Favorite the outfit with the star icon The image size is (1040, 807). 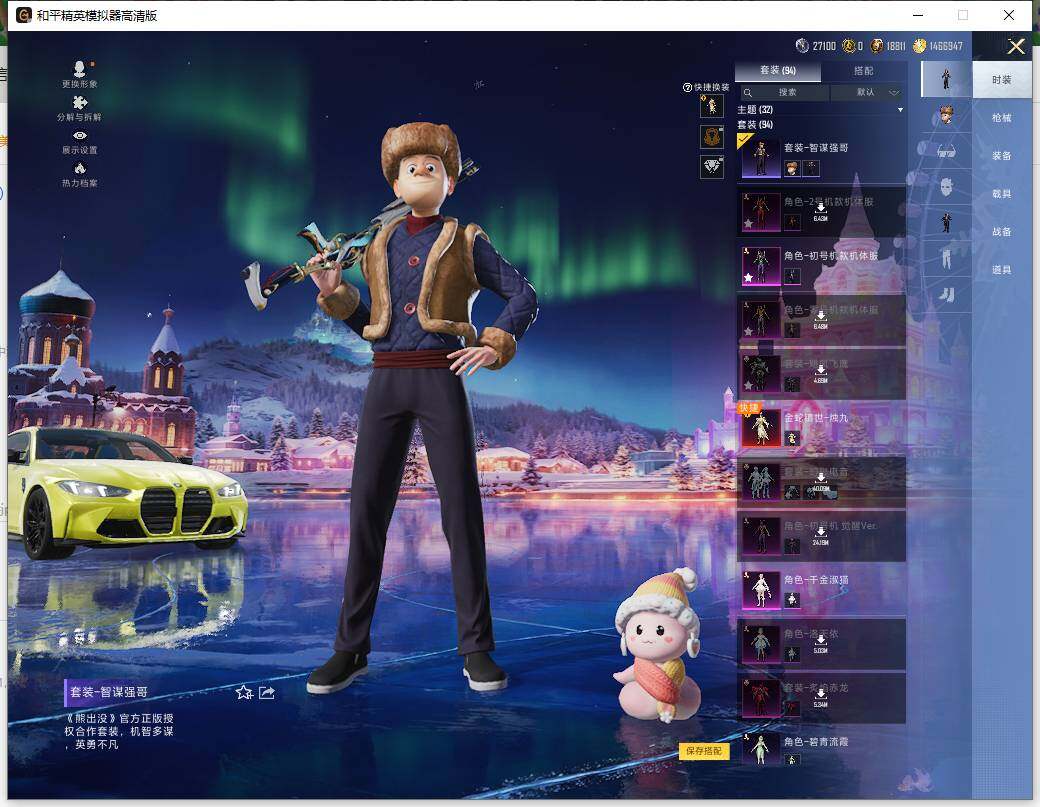[x=244, y=693]
